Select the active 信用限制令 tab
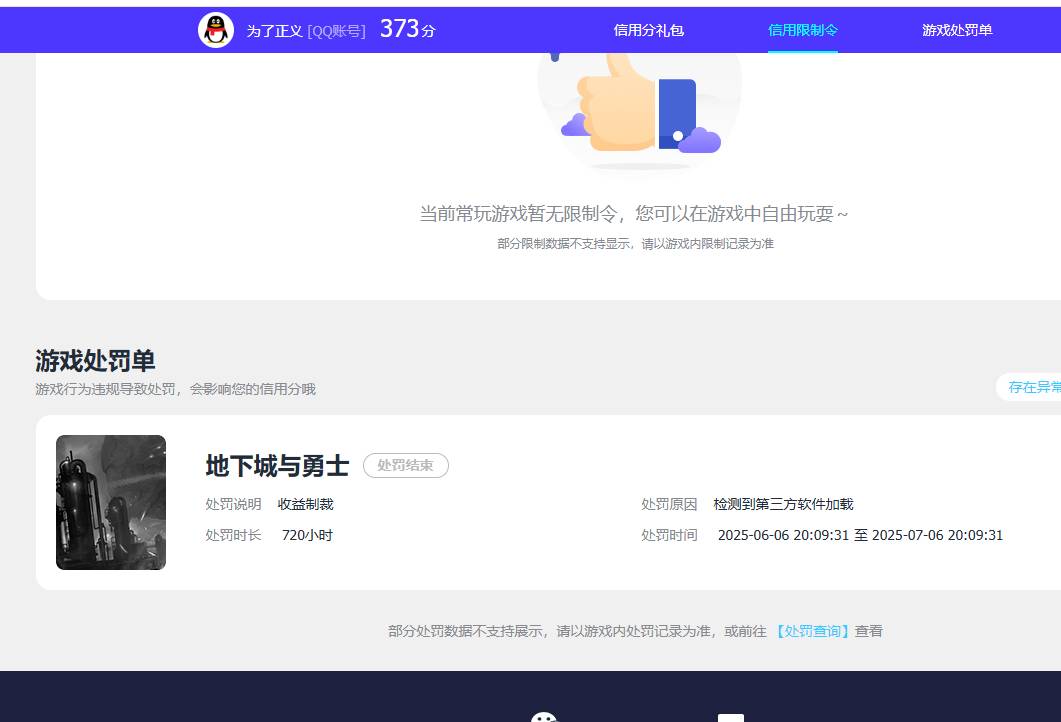This screenshot has width=1061, height=722. pos(805,29)
